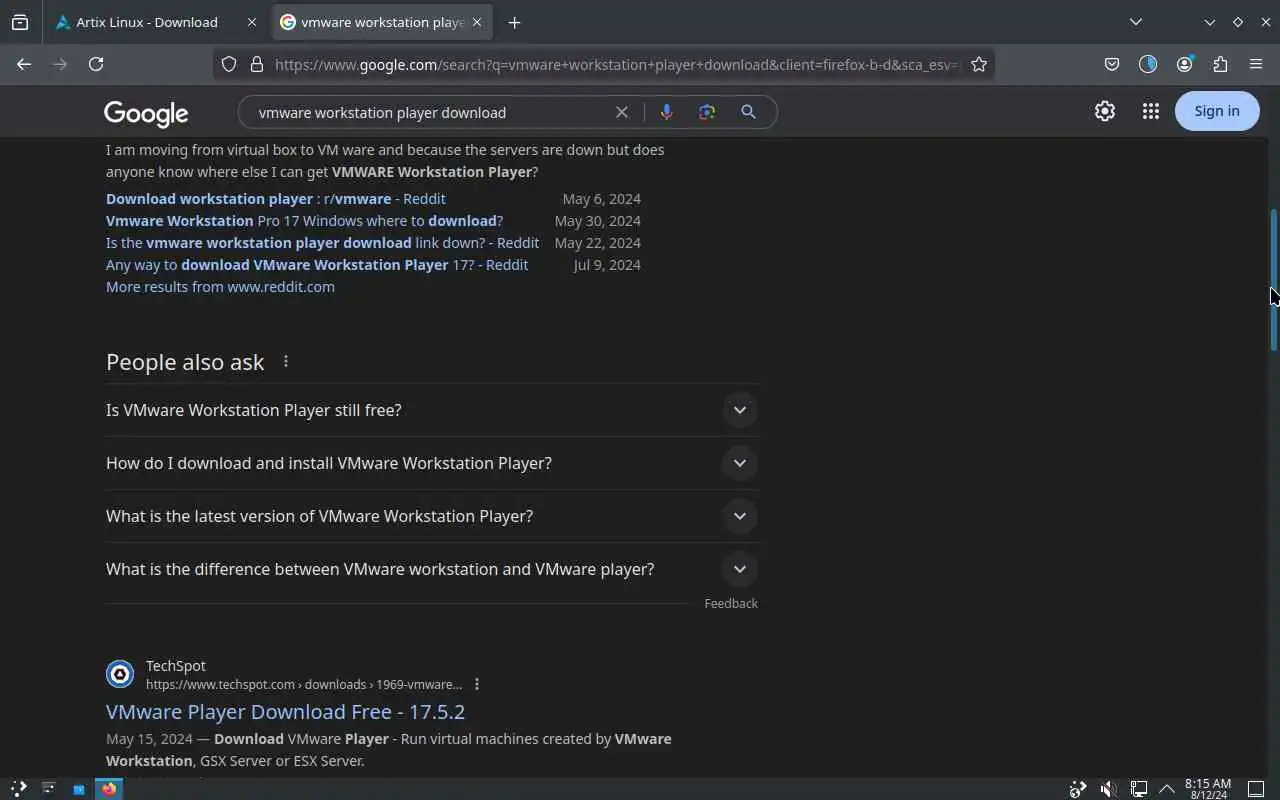Start a voice search with microphone
Viewport: 1280px width, 800px height.
coord(666,112)
